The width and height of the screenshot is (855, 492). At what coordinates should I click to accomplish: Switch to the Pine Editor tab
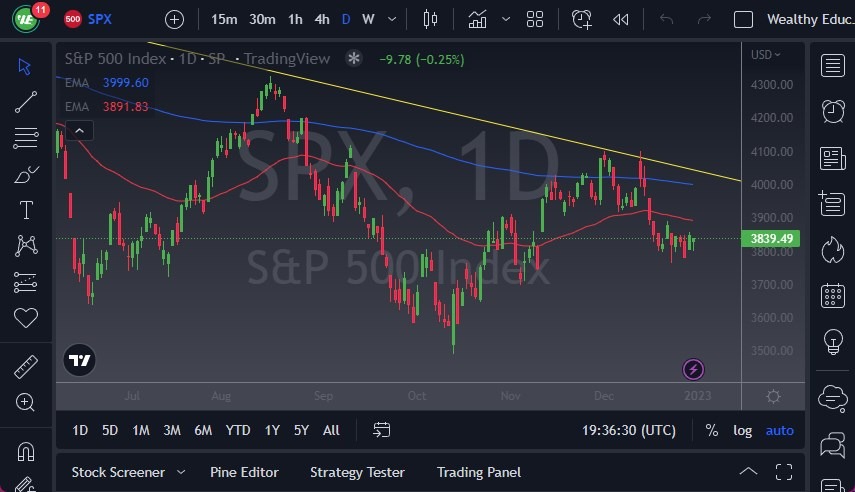(244, 472)
